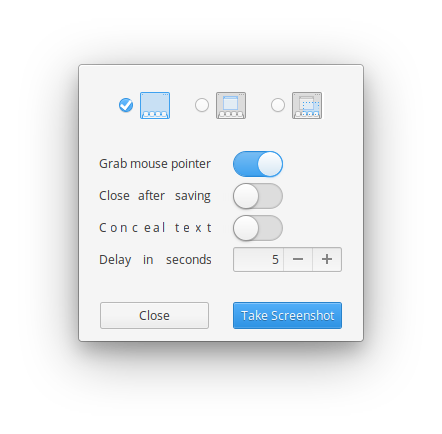442x434 pixels.
Task: Select the full screen capture icon
Action: [x=155, y=105]
